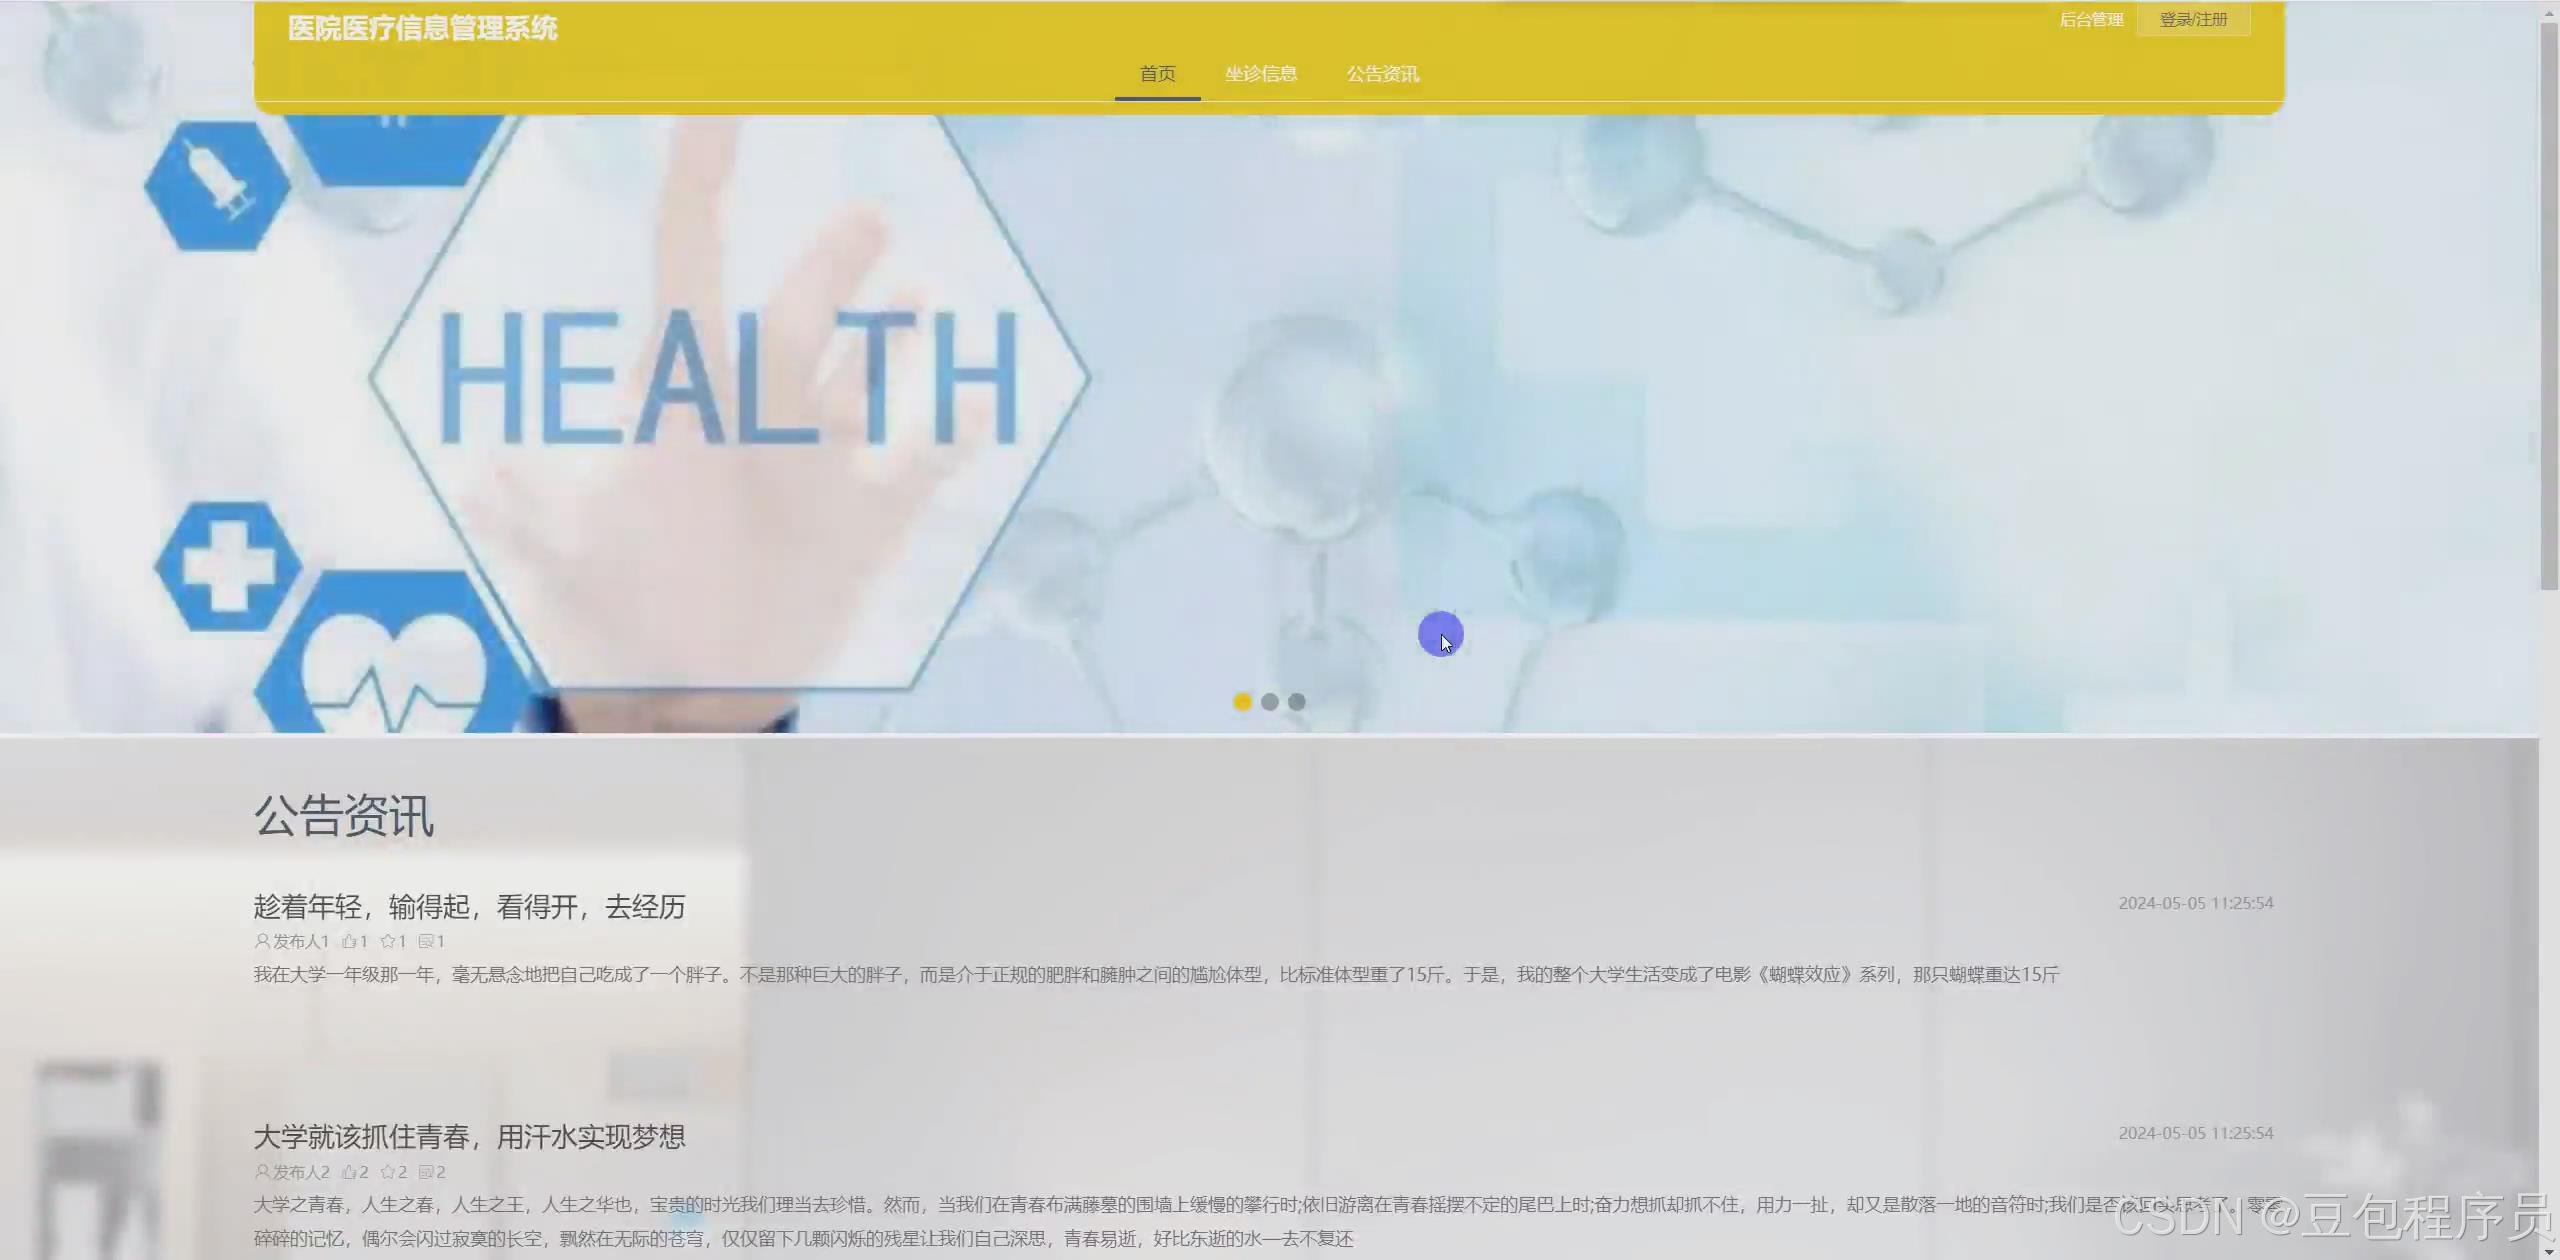Click star favorite icon on first announcement
Viewport: 2560px width, 1260px height.
click(388, 941)
